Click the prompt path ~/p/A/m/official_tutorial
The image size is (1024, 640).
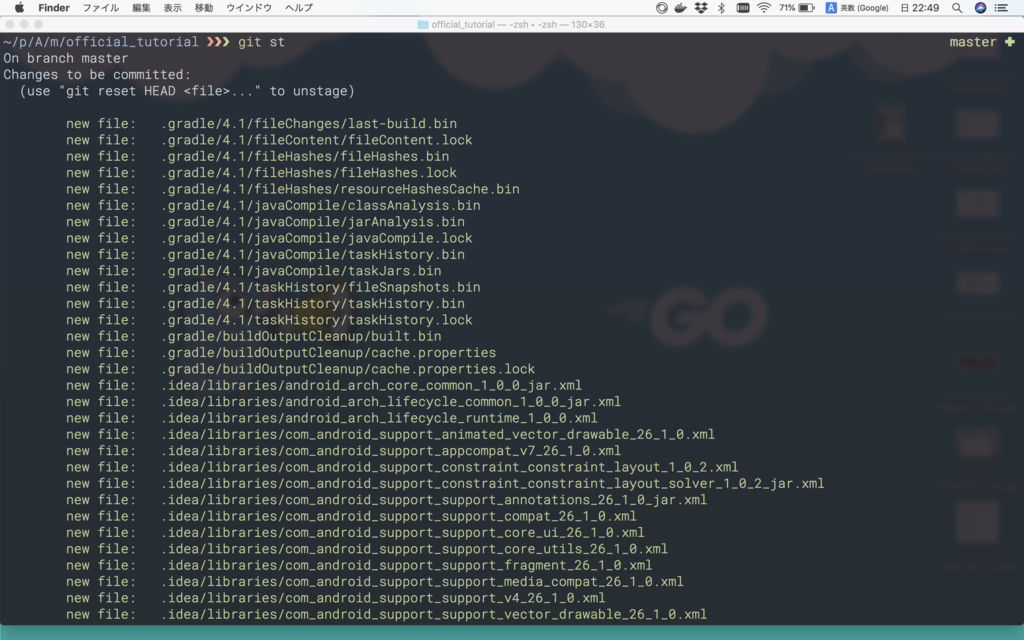pos(101,42)
